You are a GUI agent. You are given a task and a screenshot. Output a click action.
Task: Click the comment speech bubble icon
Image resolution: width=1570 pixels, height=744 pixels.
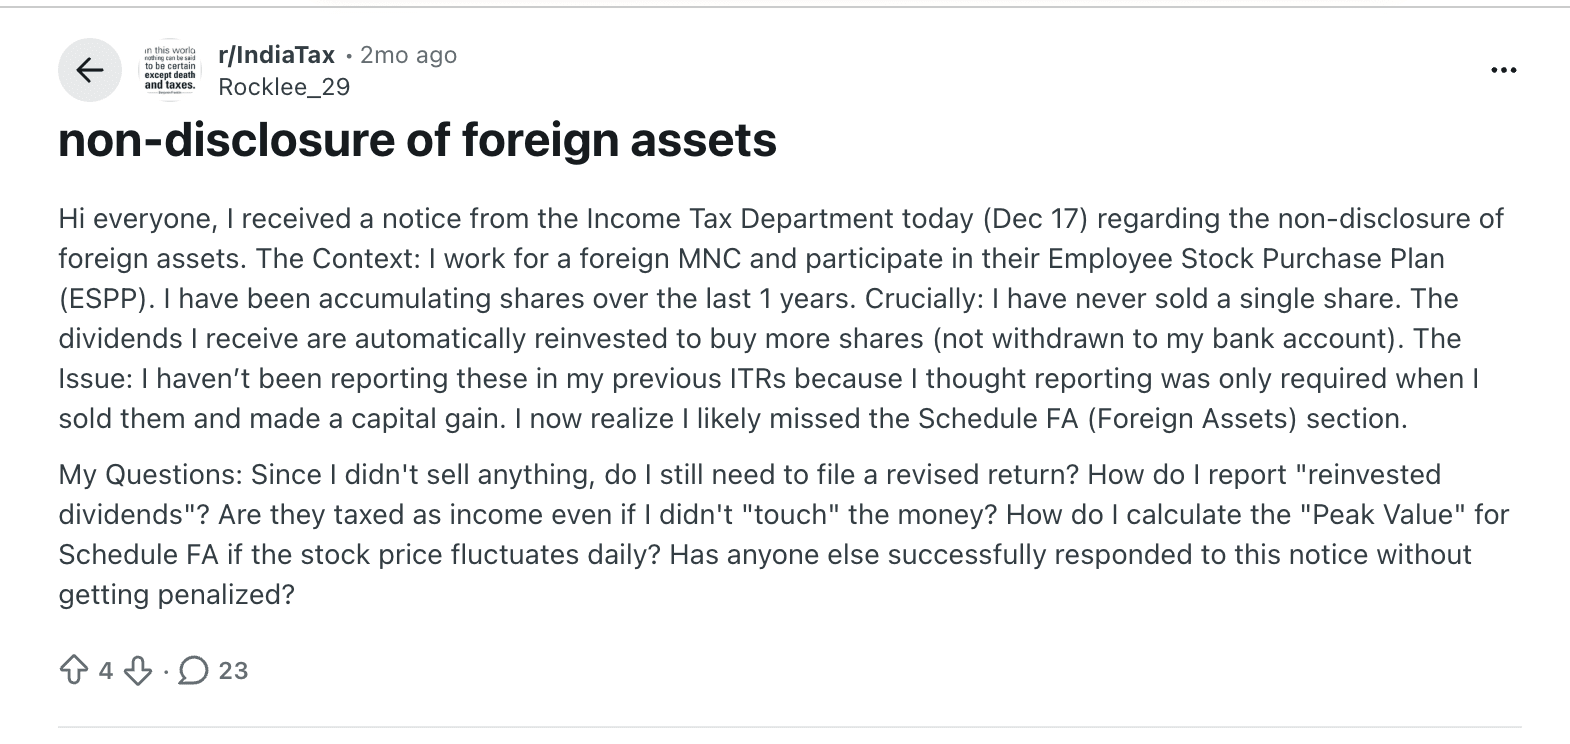193,670
